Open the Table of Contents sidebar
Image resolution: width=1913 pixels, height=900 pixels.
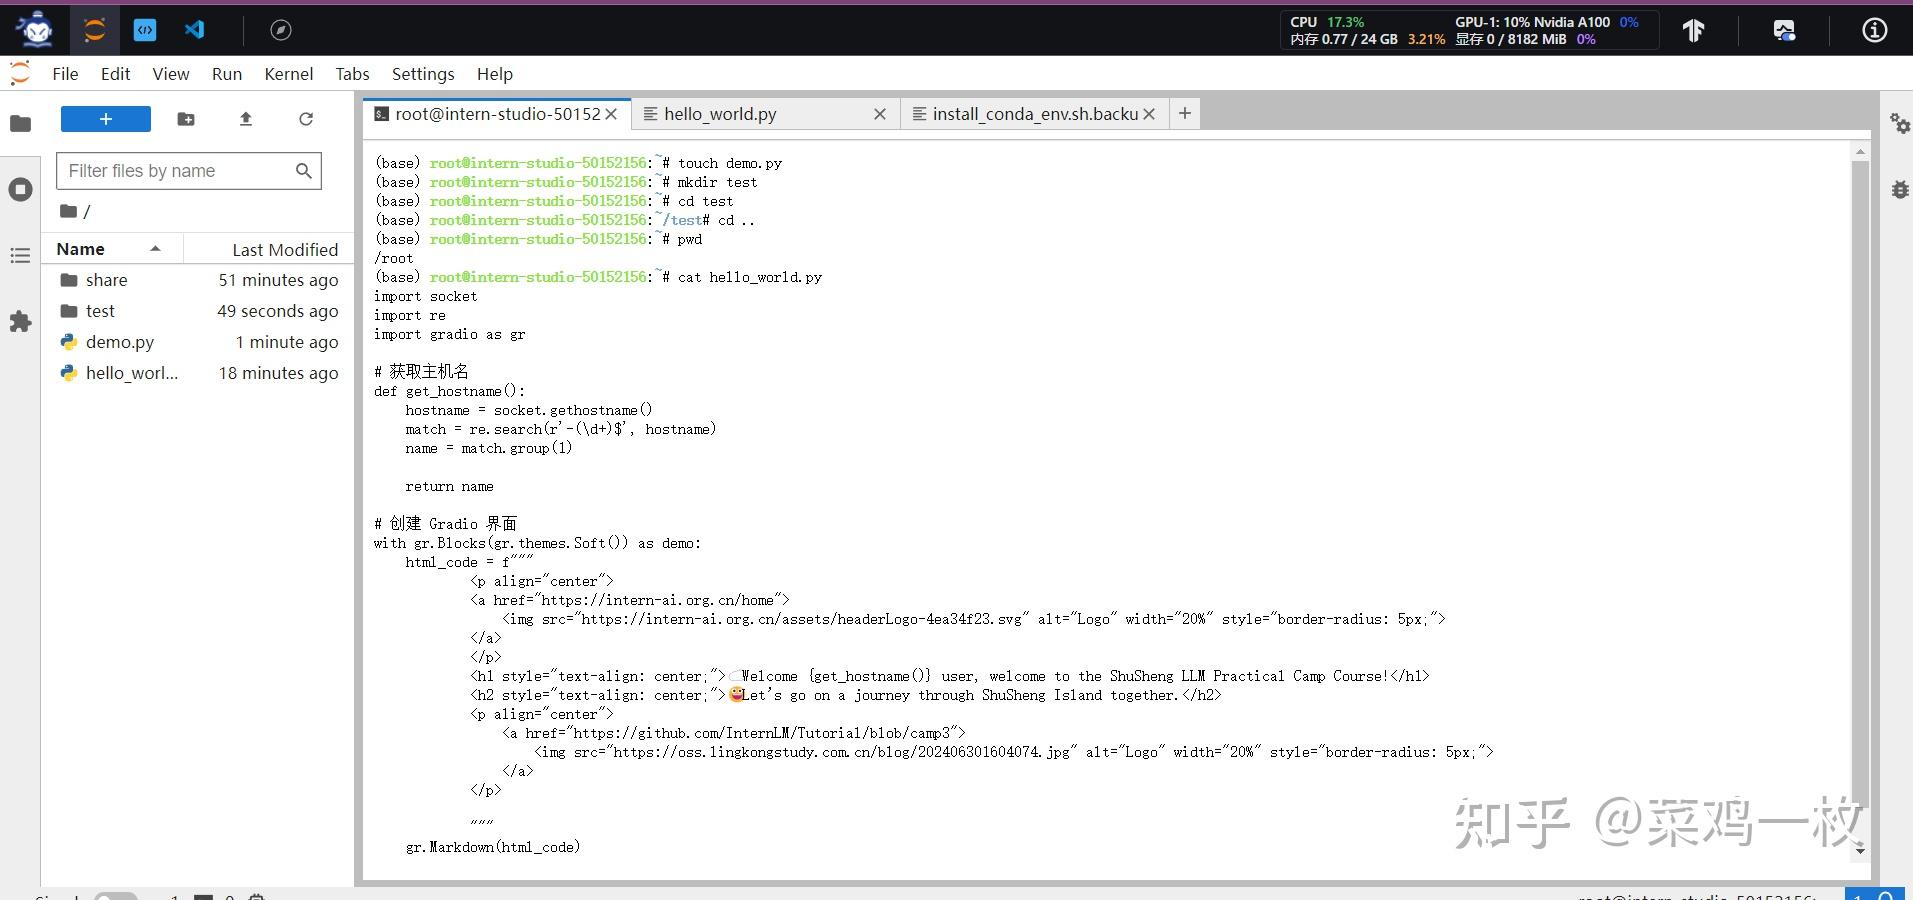(x=20, y=256)
